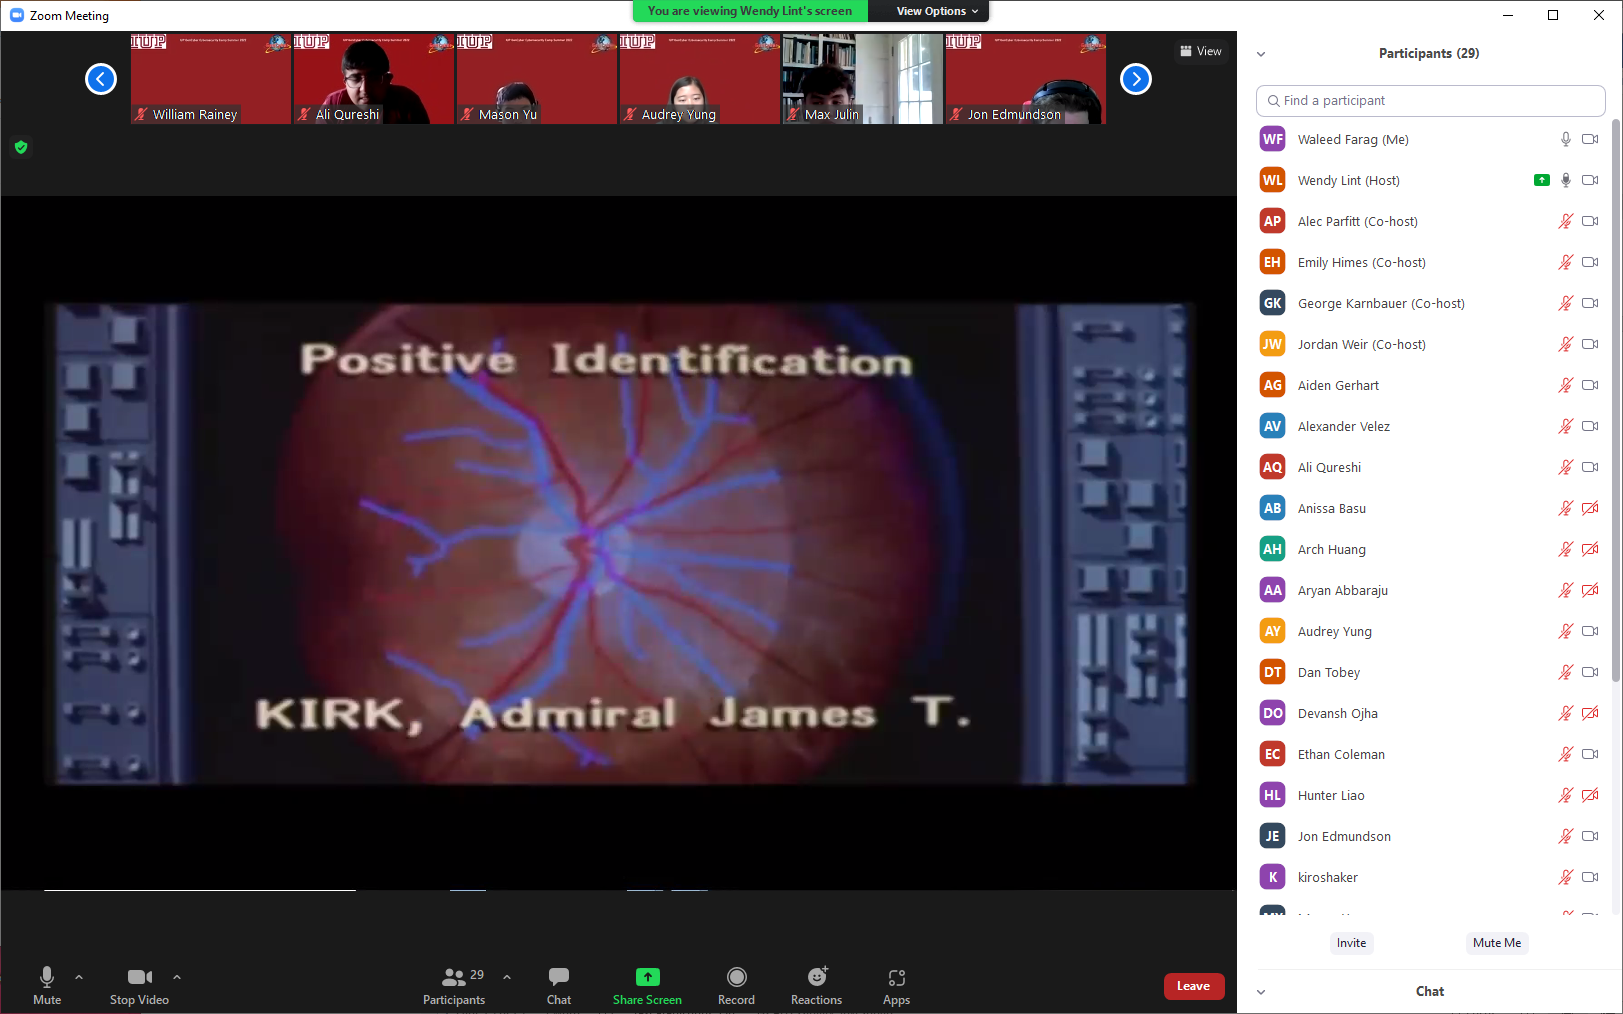Click the Find a participant search field
Image resolution: width=1623 pixels, height=1014 pixels.
click(1430, 101)
